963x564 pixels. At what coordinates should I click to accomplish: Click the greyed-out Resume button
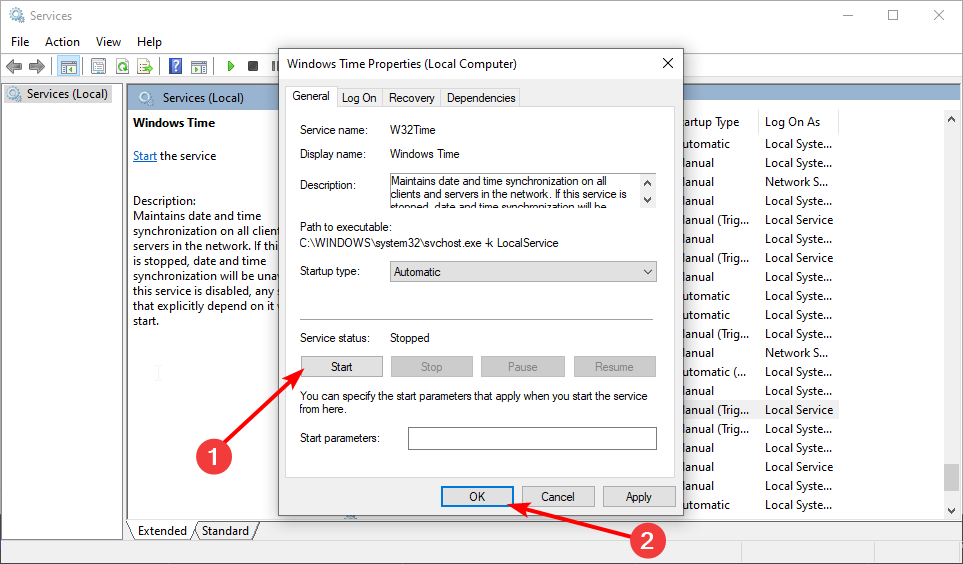click(x=614, y=367)
